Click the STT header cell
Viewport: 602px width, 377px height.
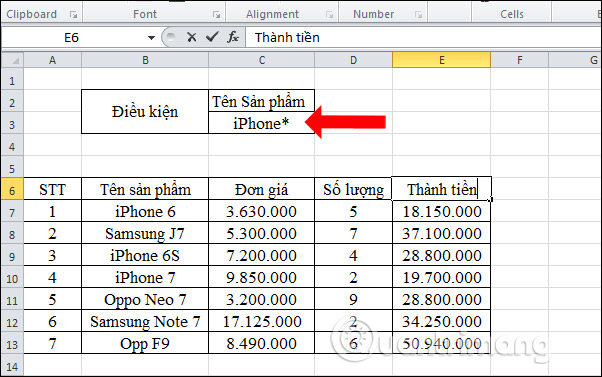click(x=53, y=189)
